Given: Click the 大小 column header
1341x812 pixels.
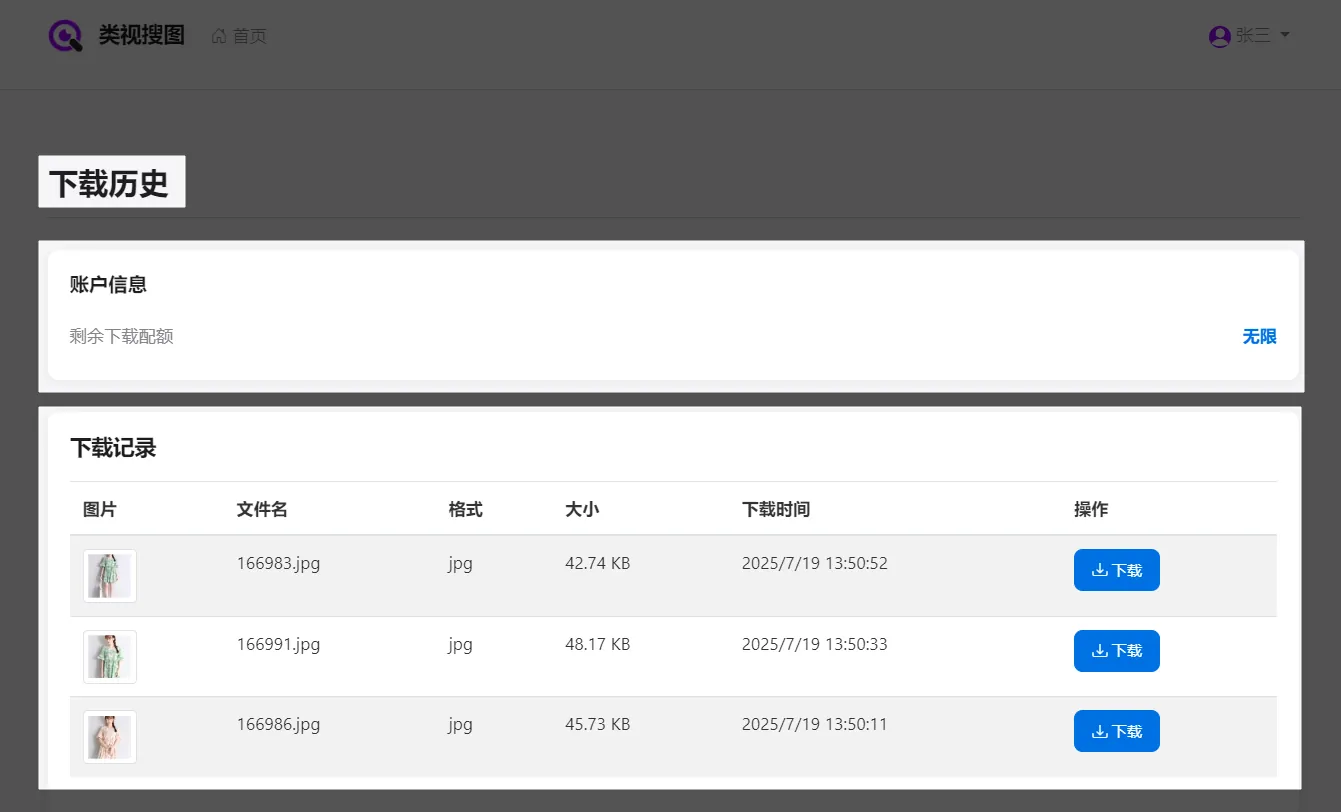Looking at the screenshot, I should [x=582, y=509].
